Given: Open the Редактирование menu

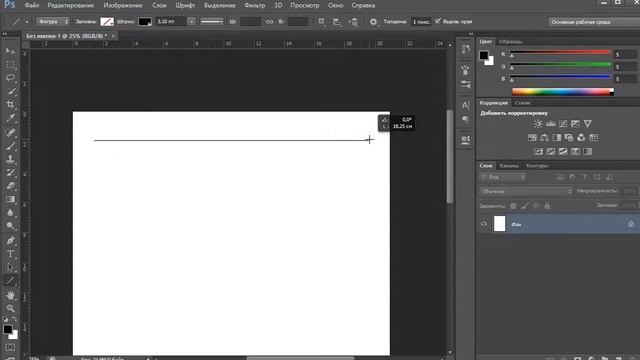Looking at the screenshot, I should 71,6.
